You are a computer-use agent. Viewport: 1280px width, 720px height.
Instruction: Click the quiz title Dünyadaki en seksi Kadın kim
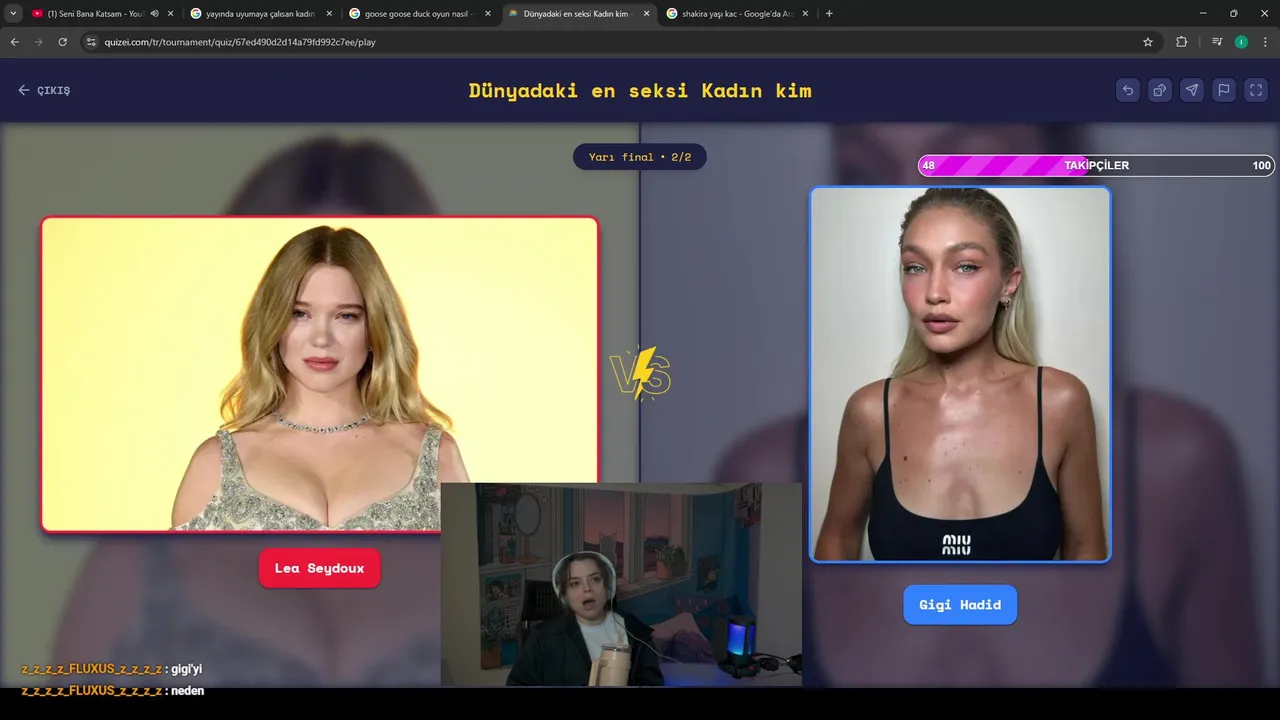pos(640,90)
